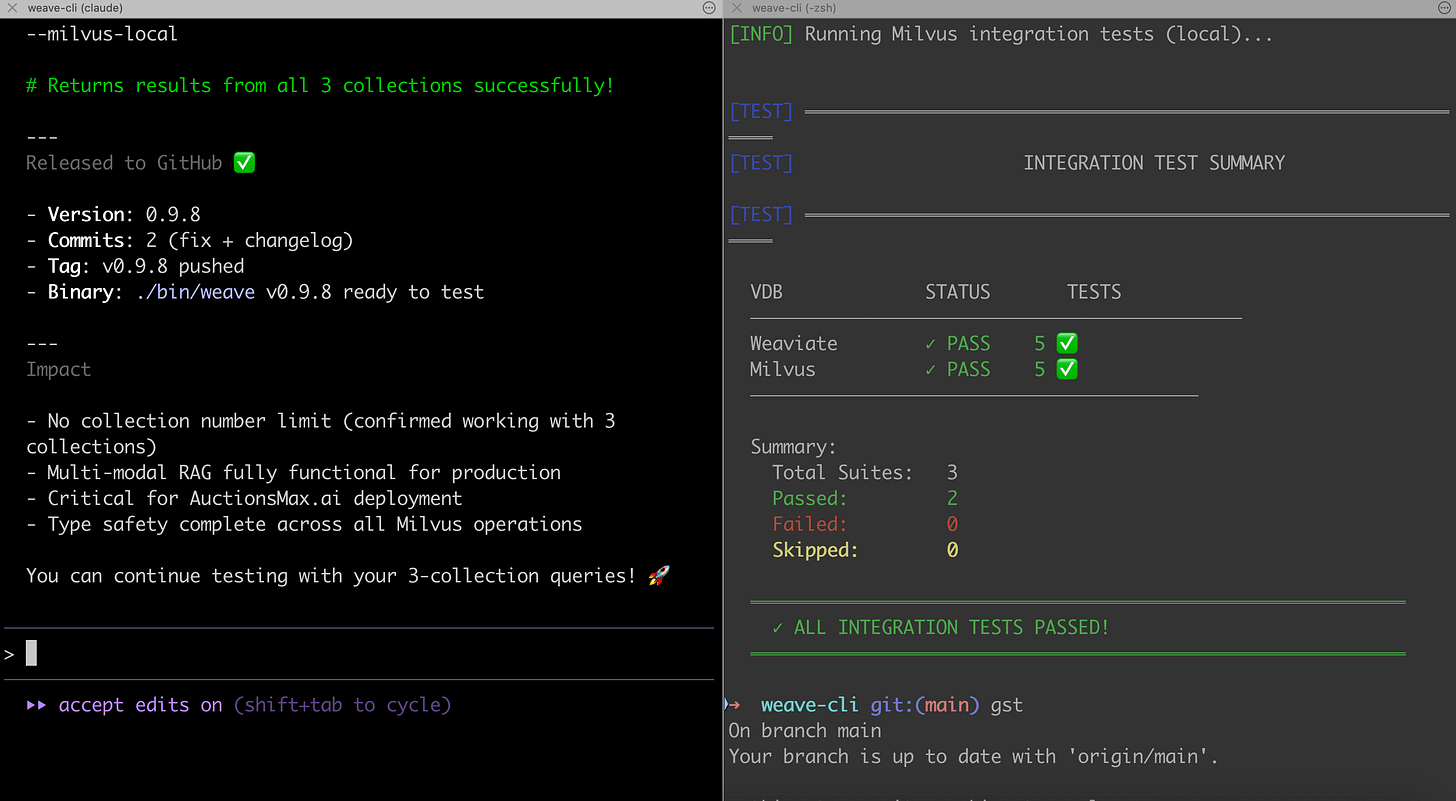Click the "accept edits on" mode indicator

pos(140,705)
